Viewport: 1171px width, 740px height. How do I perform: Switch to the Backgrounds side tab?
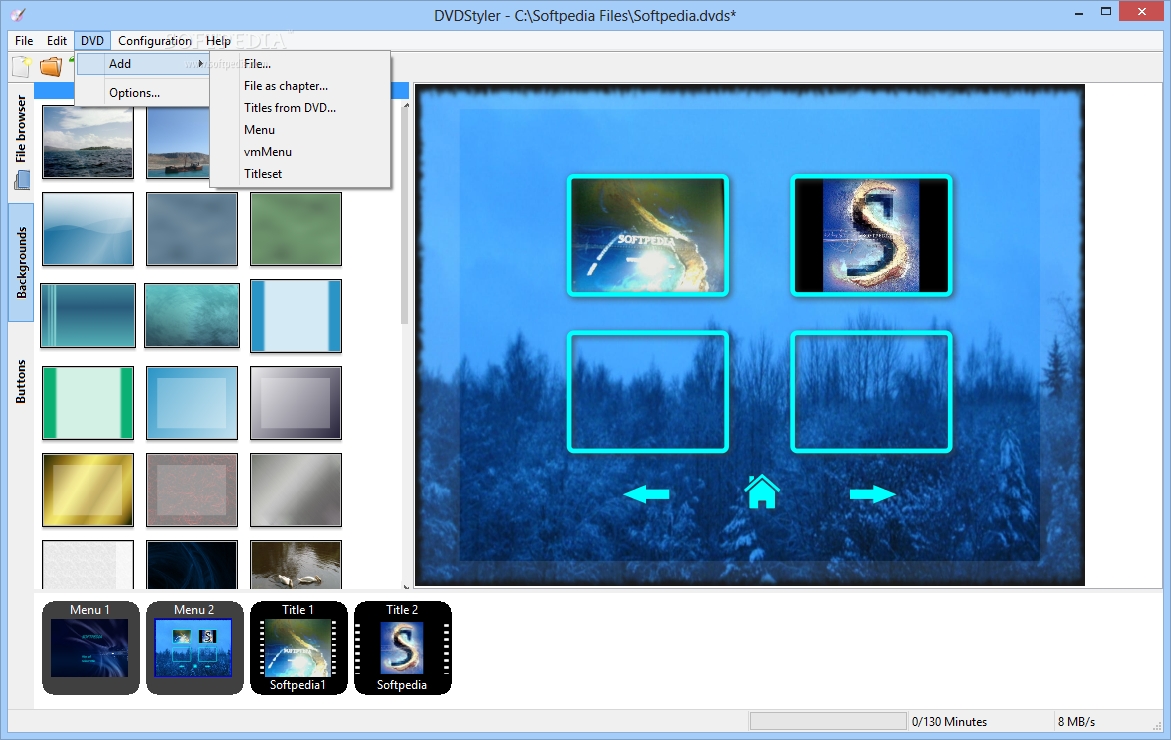tap(21, 262)
